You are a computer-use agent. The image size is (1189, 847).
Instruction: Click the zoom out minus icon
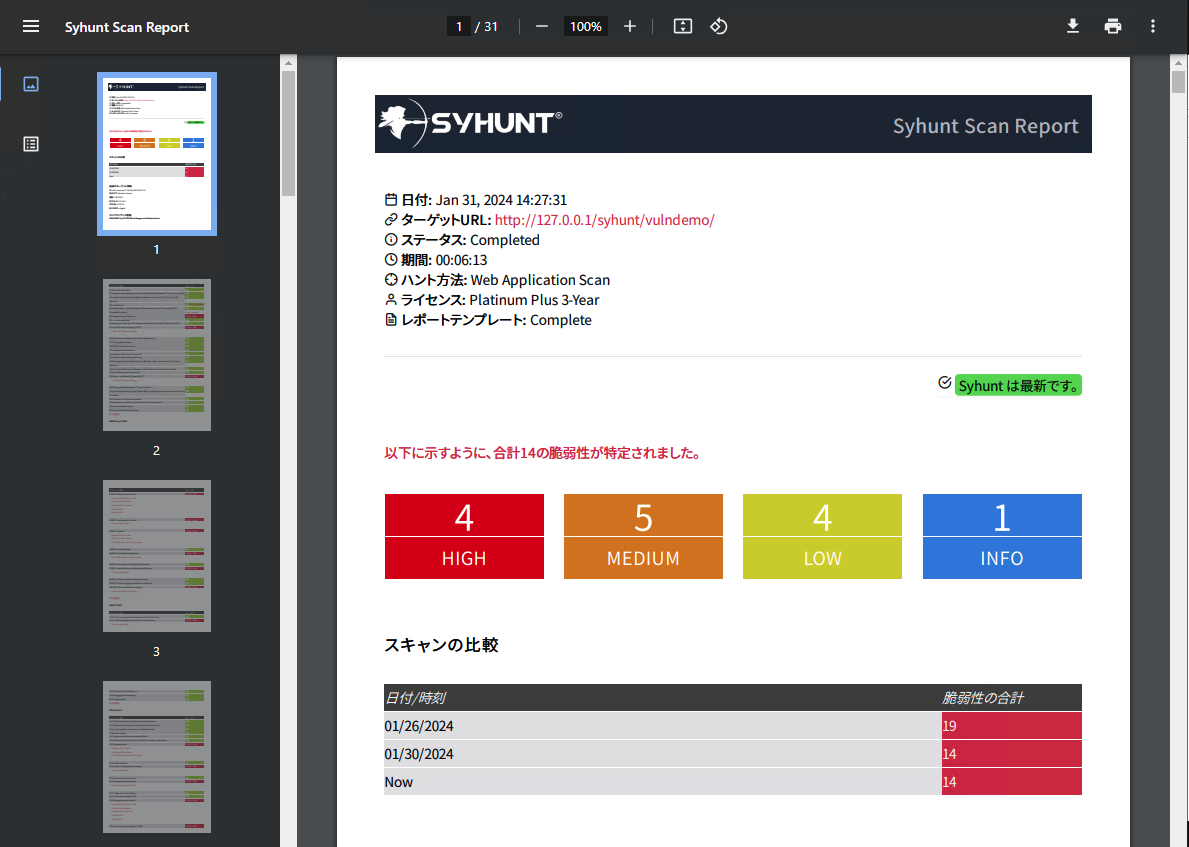coord(541,27)
